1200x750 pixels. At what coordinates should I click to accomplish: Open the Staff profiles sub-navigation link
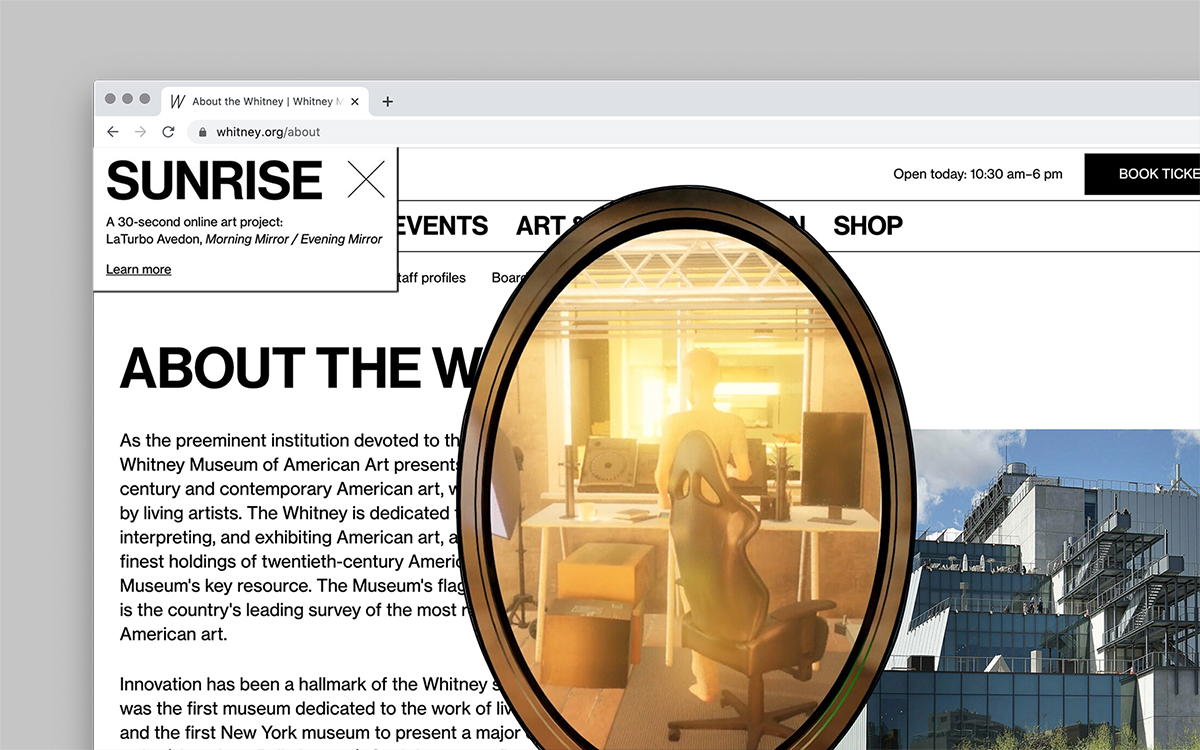(x=432, y=277)
